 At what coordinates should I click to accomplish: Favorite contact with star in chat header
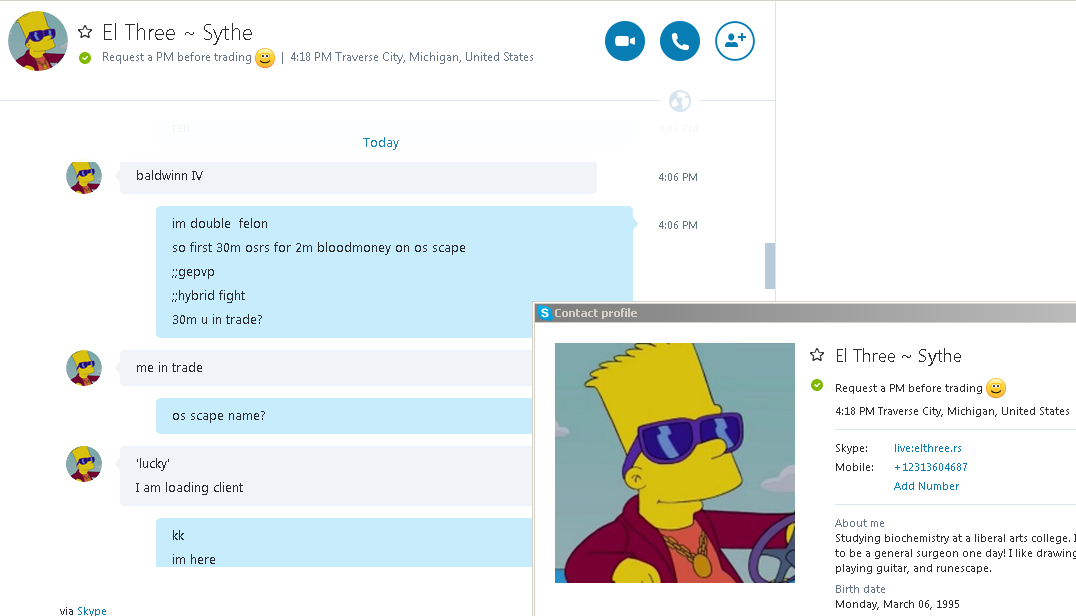[85, 32]
